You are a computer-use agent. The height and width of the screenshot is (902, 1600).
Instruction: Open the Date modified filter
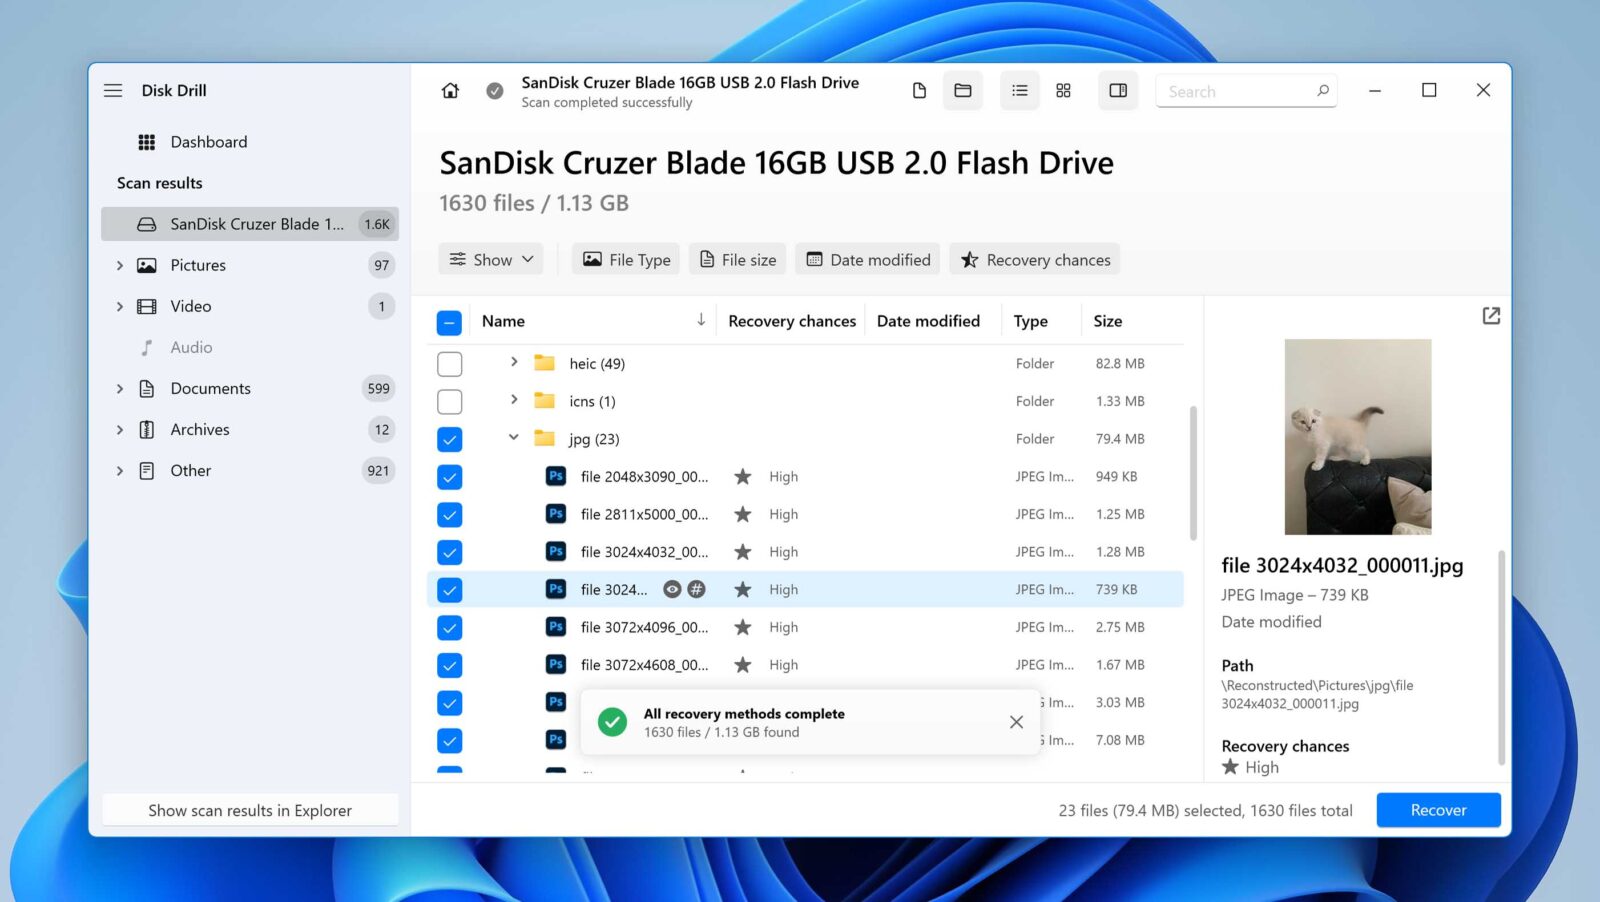pyautogui.click(x=867, y=259)
